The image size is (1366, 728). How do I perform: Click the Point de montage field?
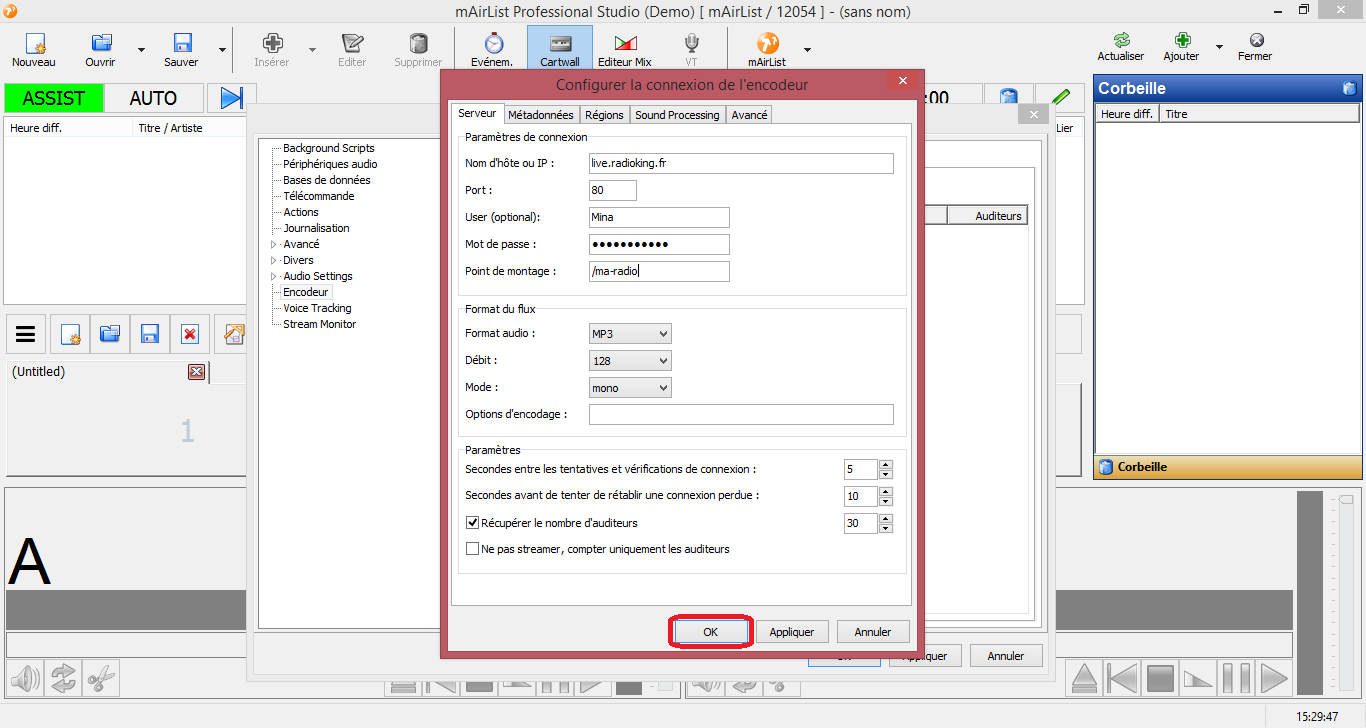pyautogui.click(x=659, y=271)
